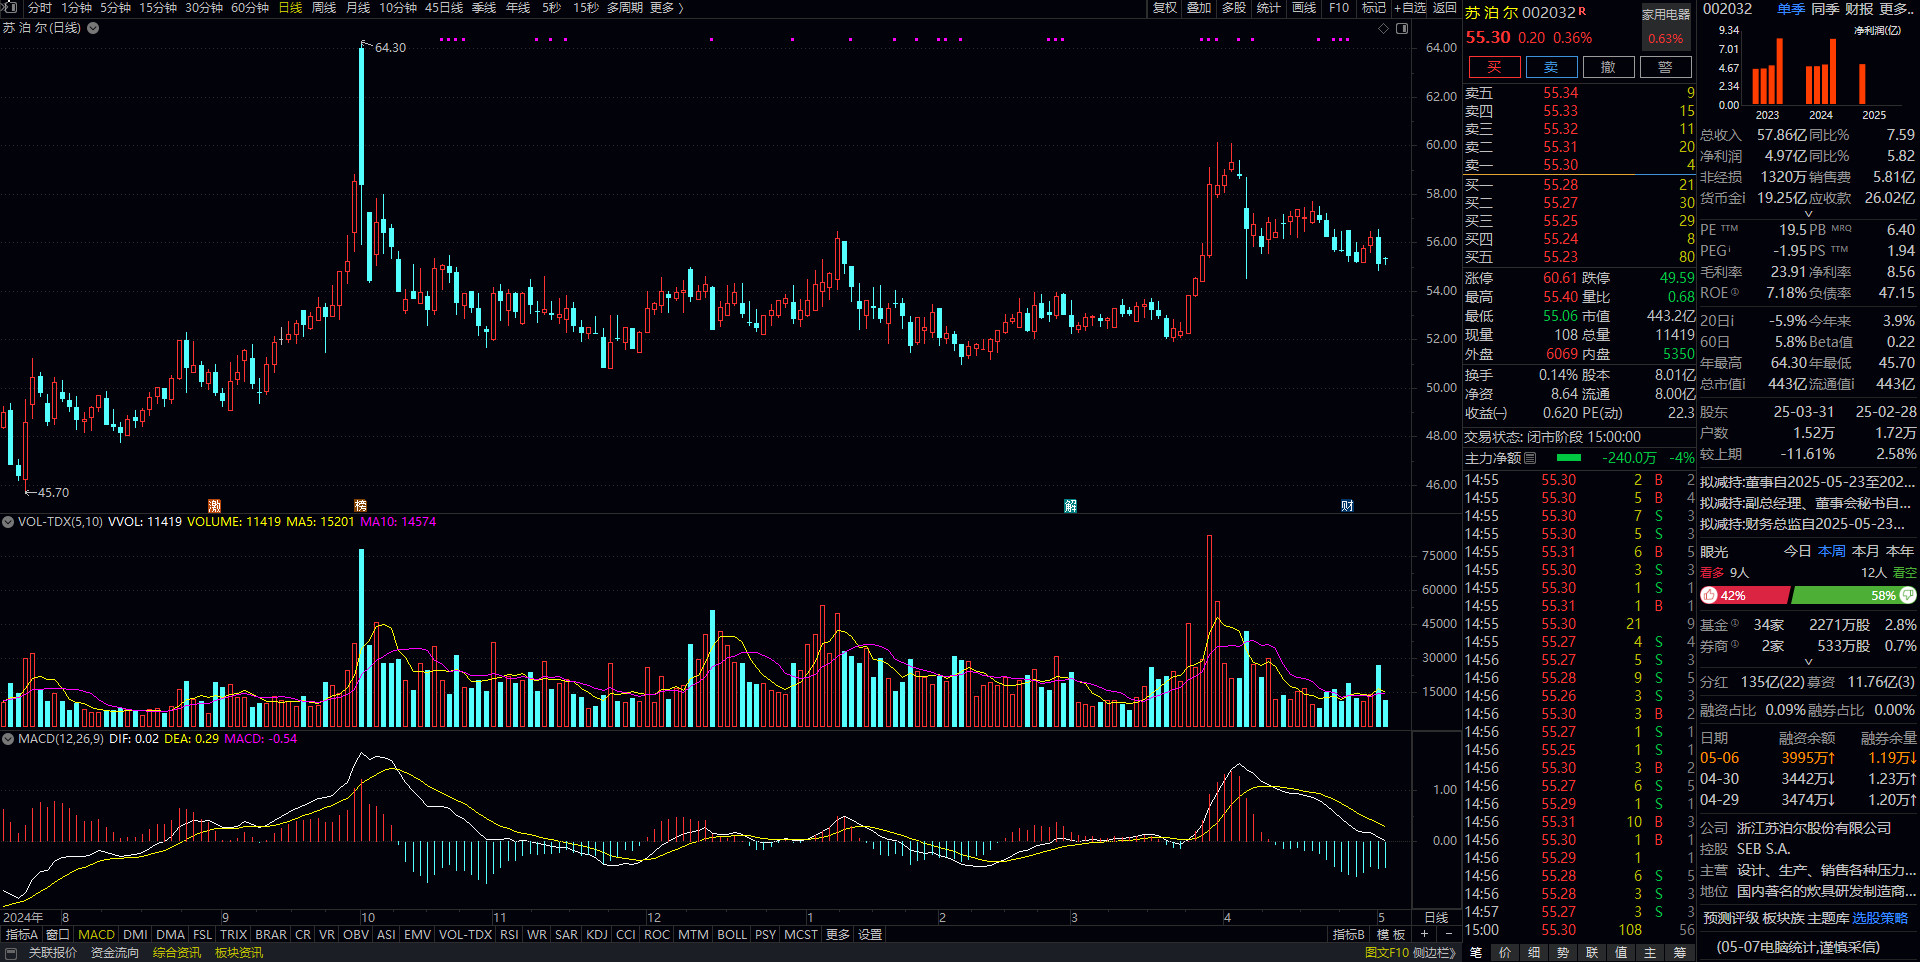Open 资金流向 tab
The height and width of the screenshot is (962, 1920).
point(115,953)
